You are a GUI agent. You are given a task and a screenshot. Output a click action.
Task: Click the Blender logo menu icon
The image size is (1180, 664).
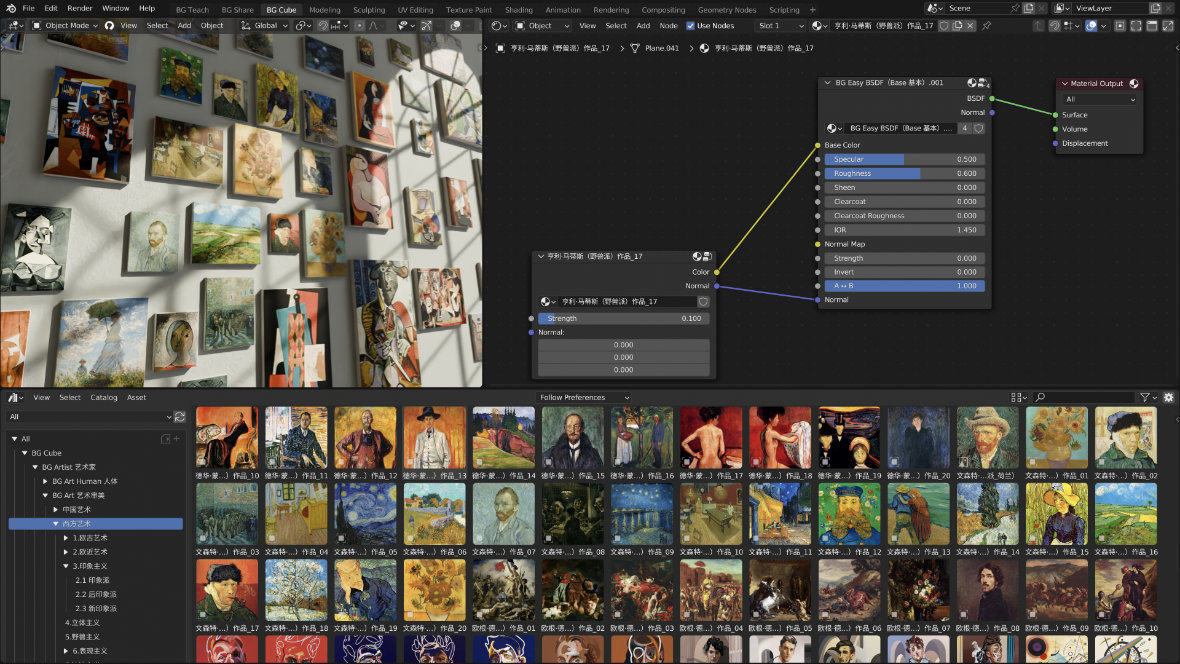[11, 8]
